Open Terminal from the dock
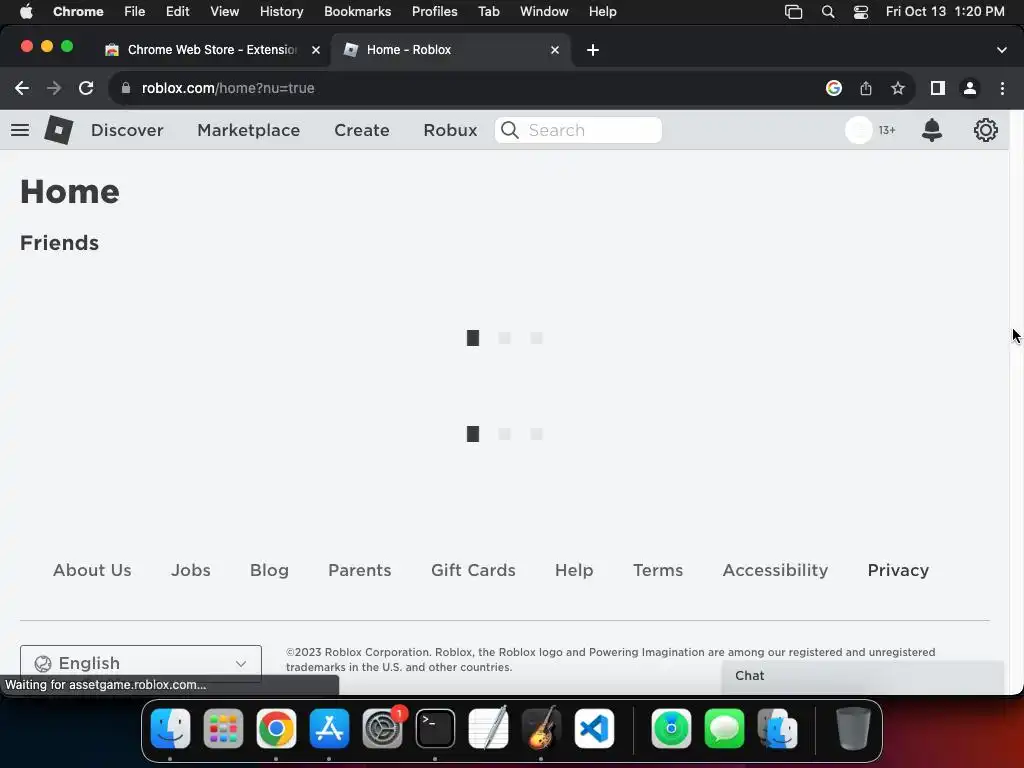 click(435, 728)
